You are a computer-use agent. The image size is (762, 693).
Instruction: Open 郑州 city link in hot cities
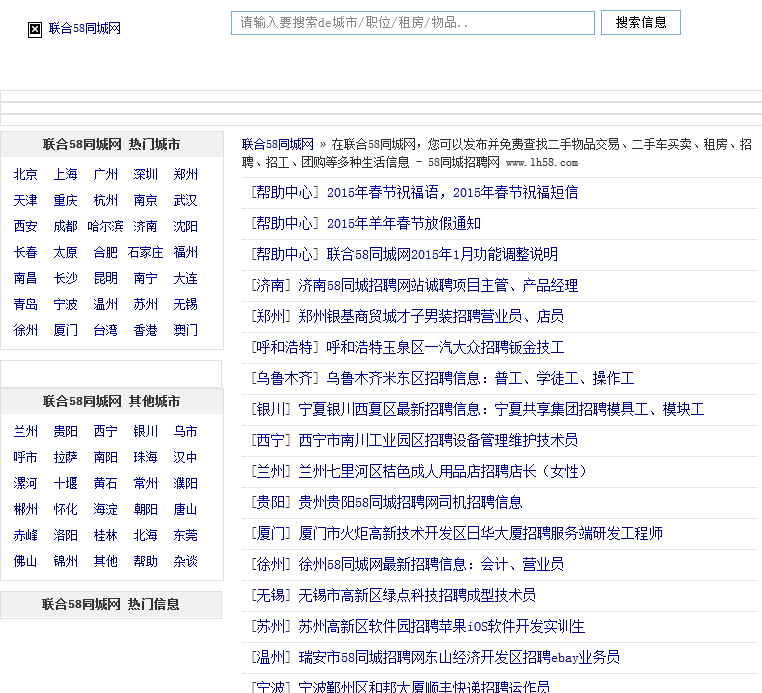pos(185,174)
